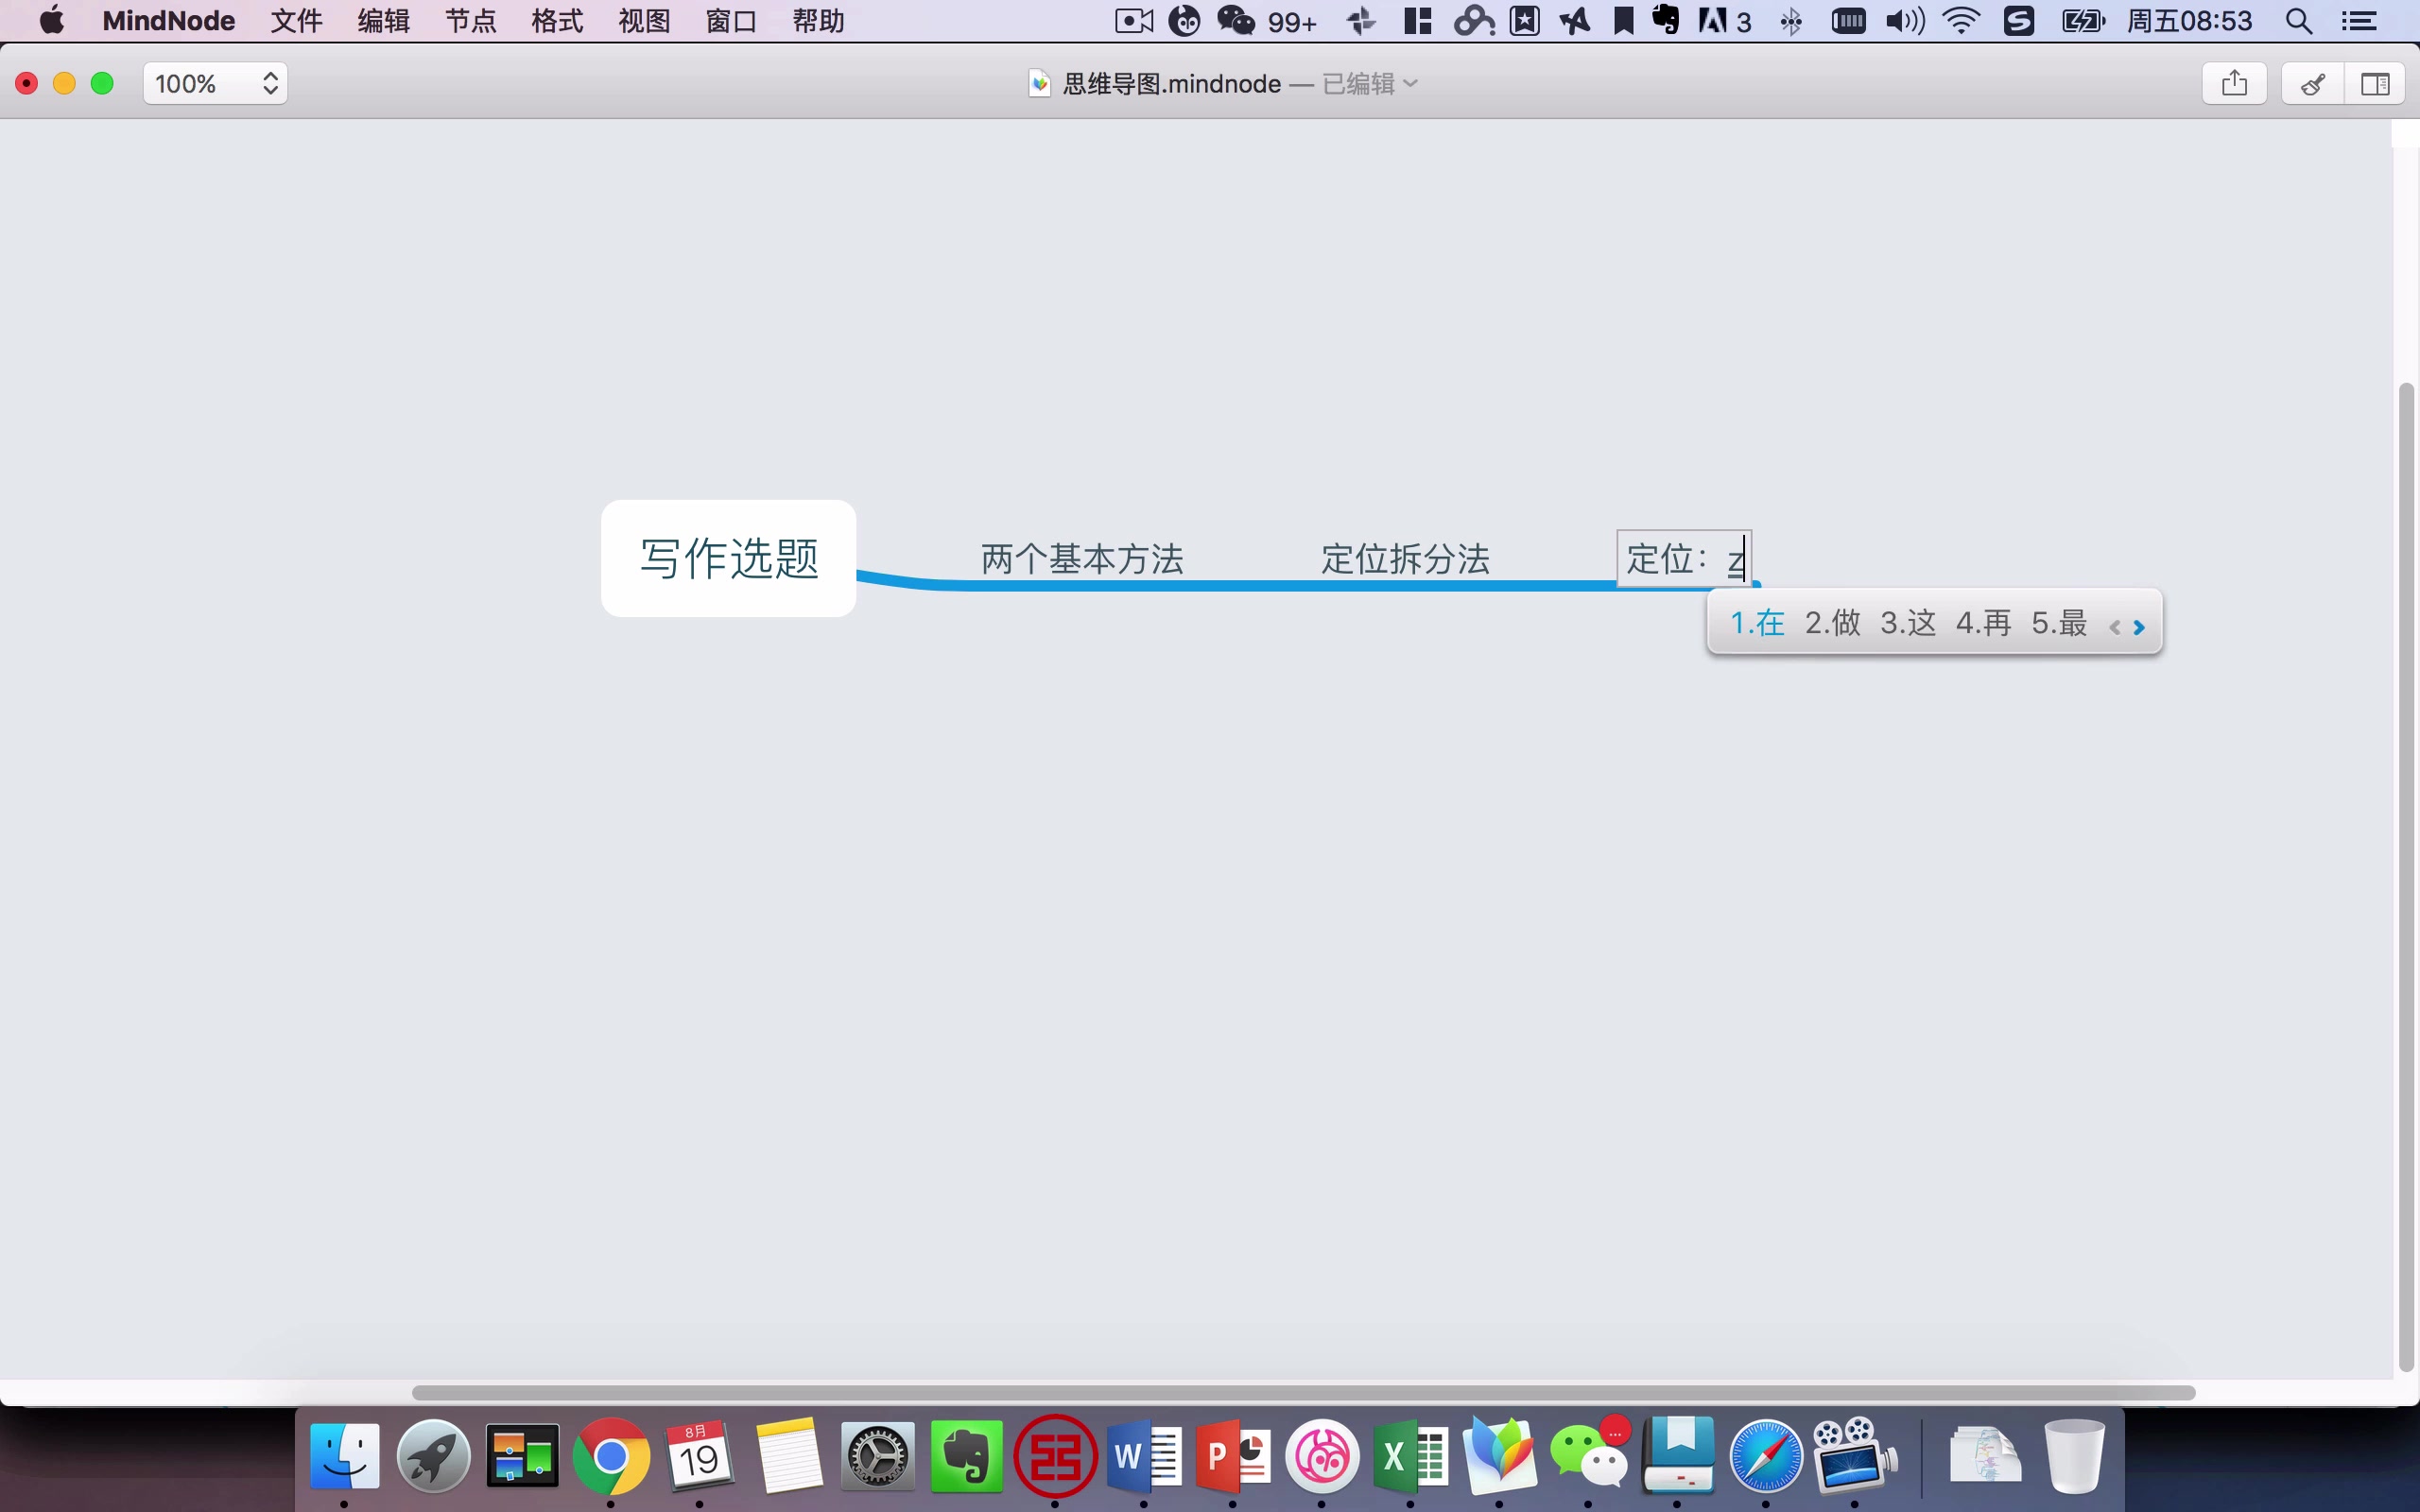The height and width of the screenshot is (1512, 2420).
Task: Click the 定位拆分法 branch node
Action: (x=1403, y=559)
